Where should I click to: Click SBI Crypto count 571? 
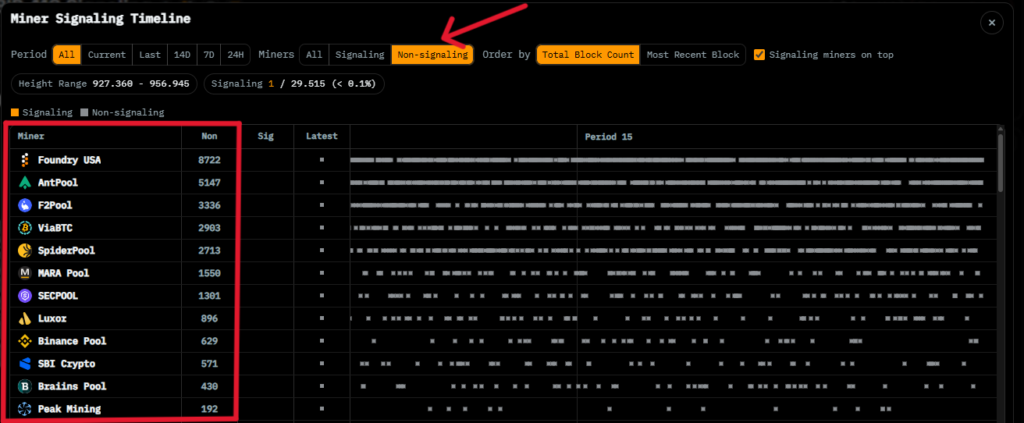click(x=210, y=364)
